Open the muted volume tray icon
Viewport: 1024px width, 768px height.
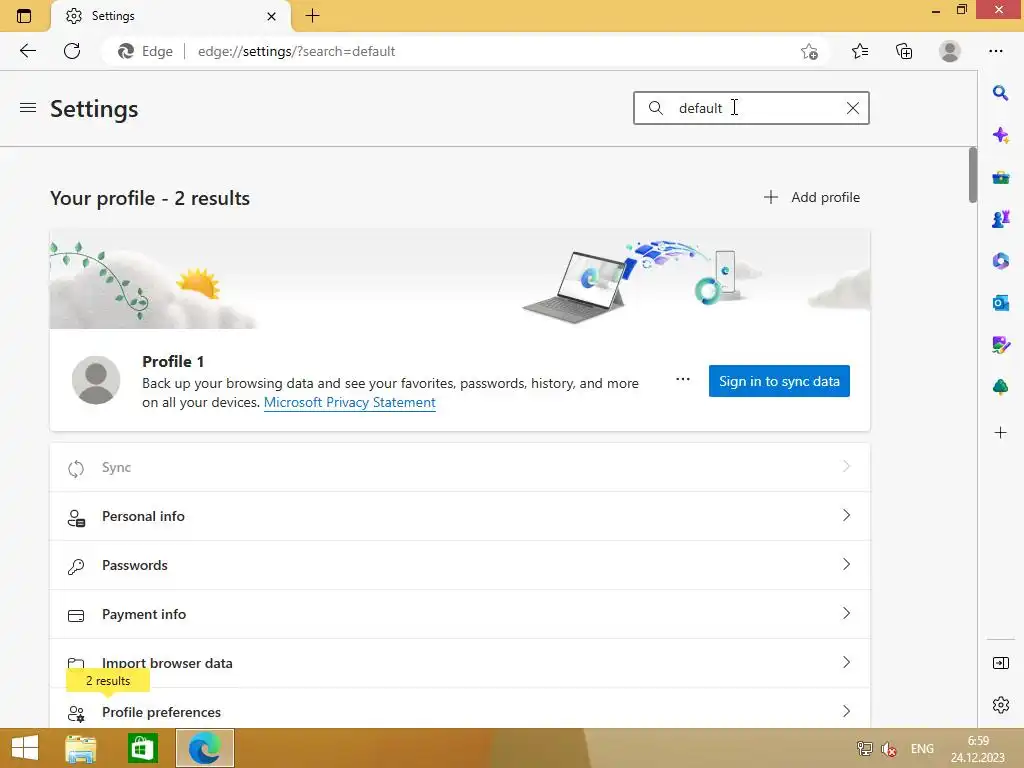[x=888, y=748]
